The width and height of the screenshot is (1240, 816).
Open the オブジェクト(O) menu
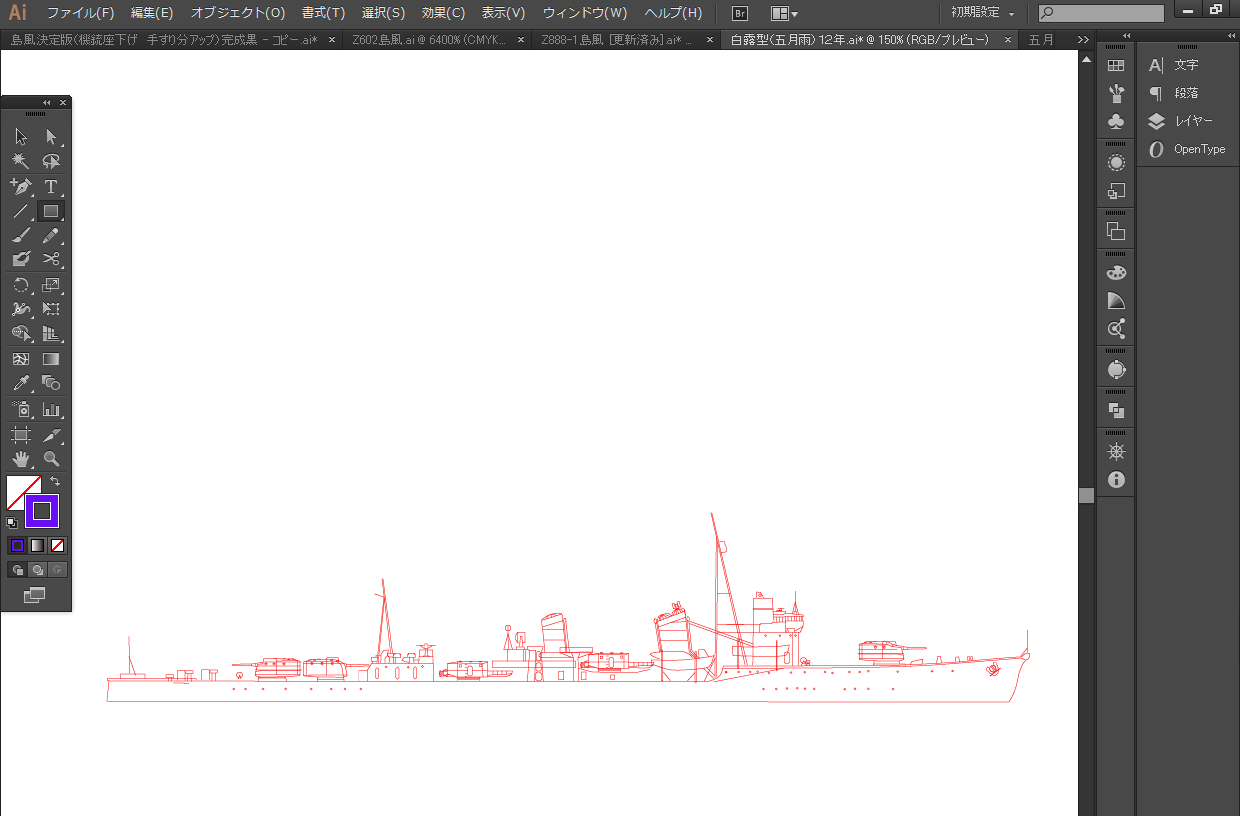[238, 13]
